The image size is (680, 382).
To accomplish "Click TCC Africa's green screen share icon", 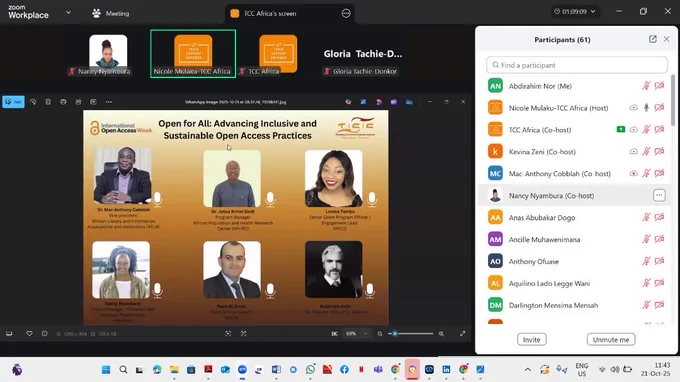I will [621, 129].
